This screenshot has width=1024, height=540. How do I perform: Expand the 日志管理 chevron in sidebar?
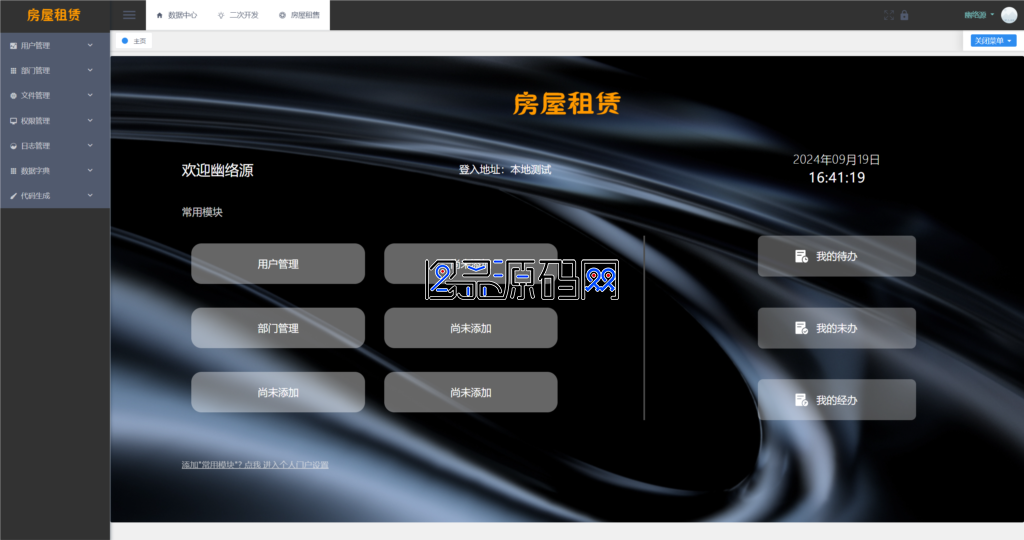point(90,146)
